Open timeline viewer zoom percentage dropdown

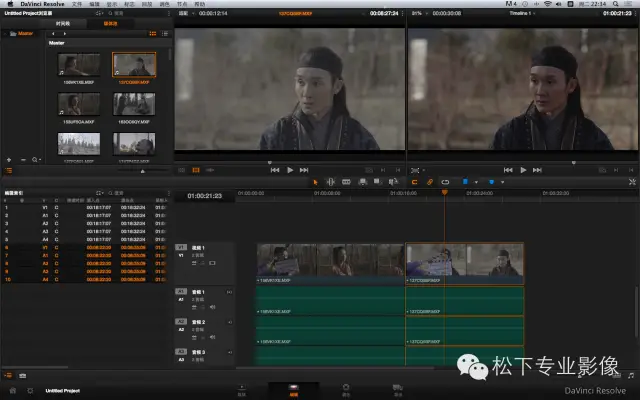[x=427, y=13]
